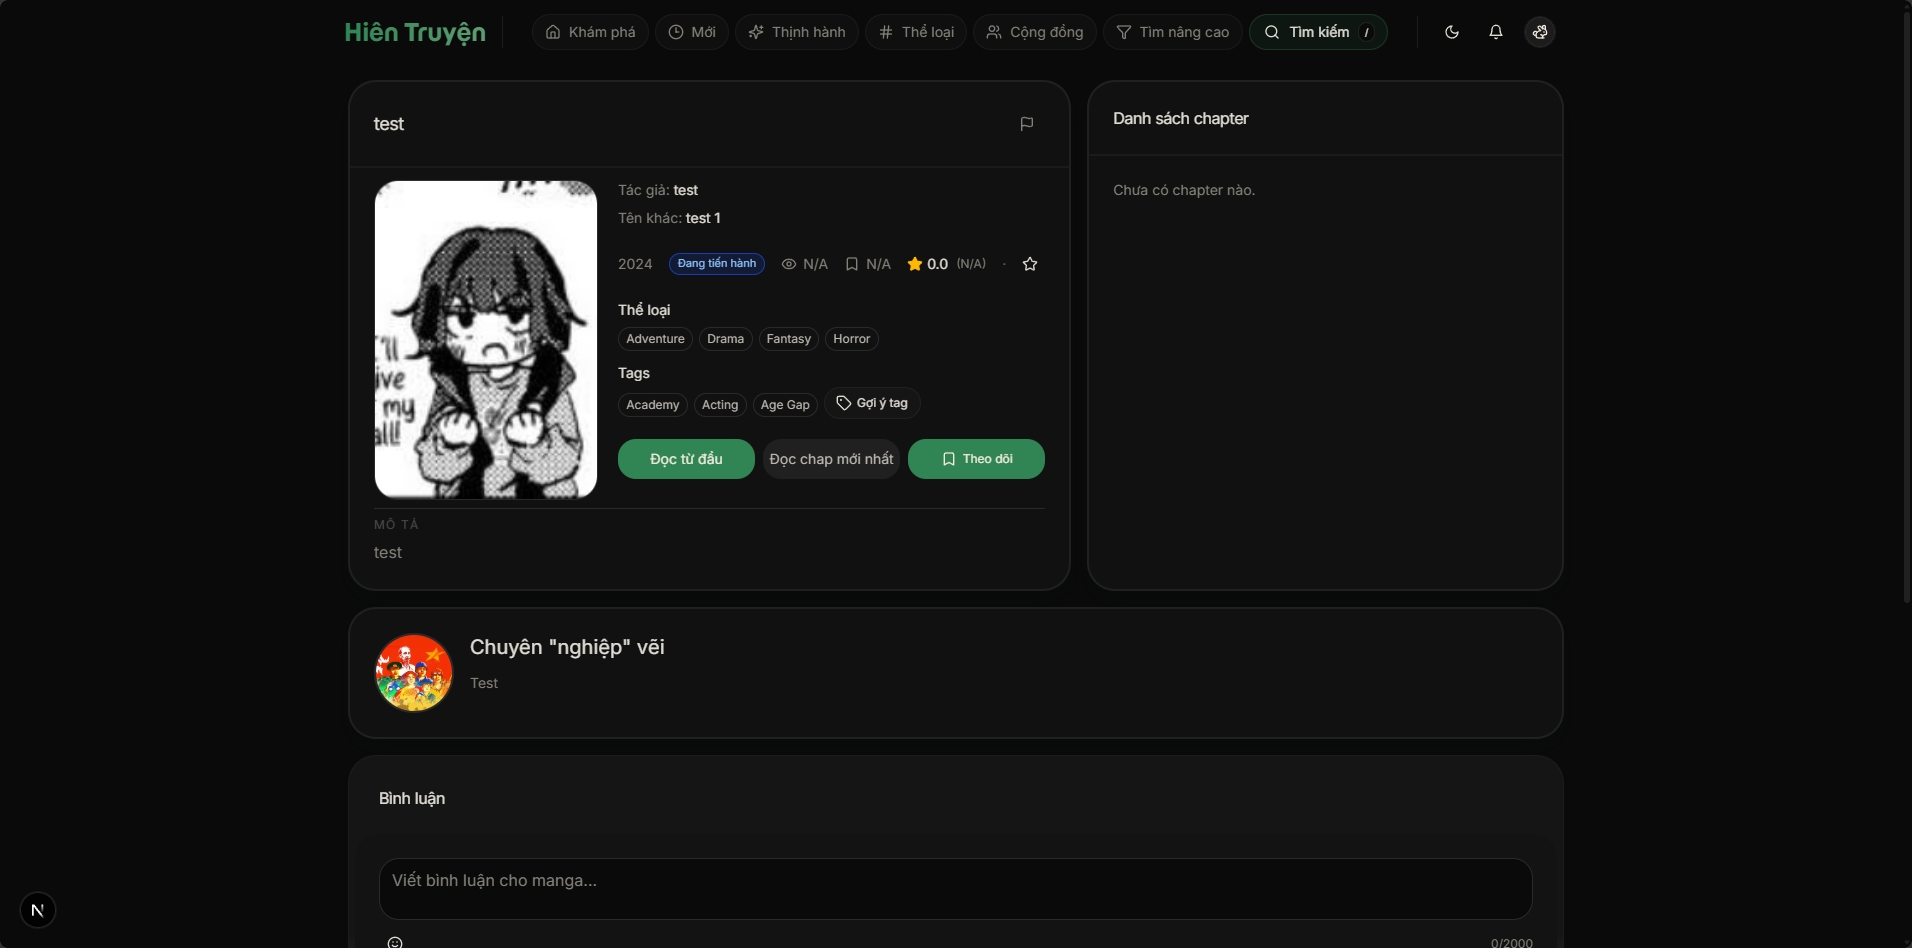Toggle dark mode with moon icon
This screenshot has width=1912, height=948.
(x=1452, y=32)
